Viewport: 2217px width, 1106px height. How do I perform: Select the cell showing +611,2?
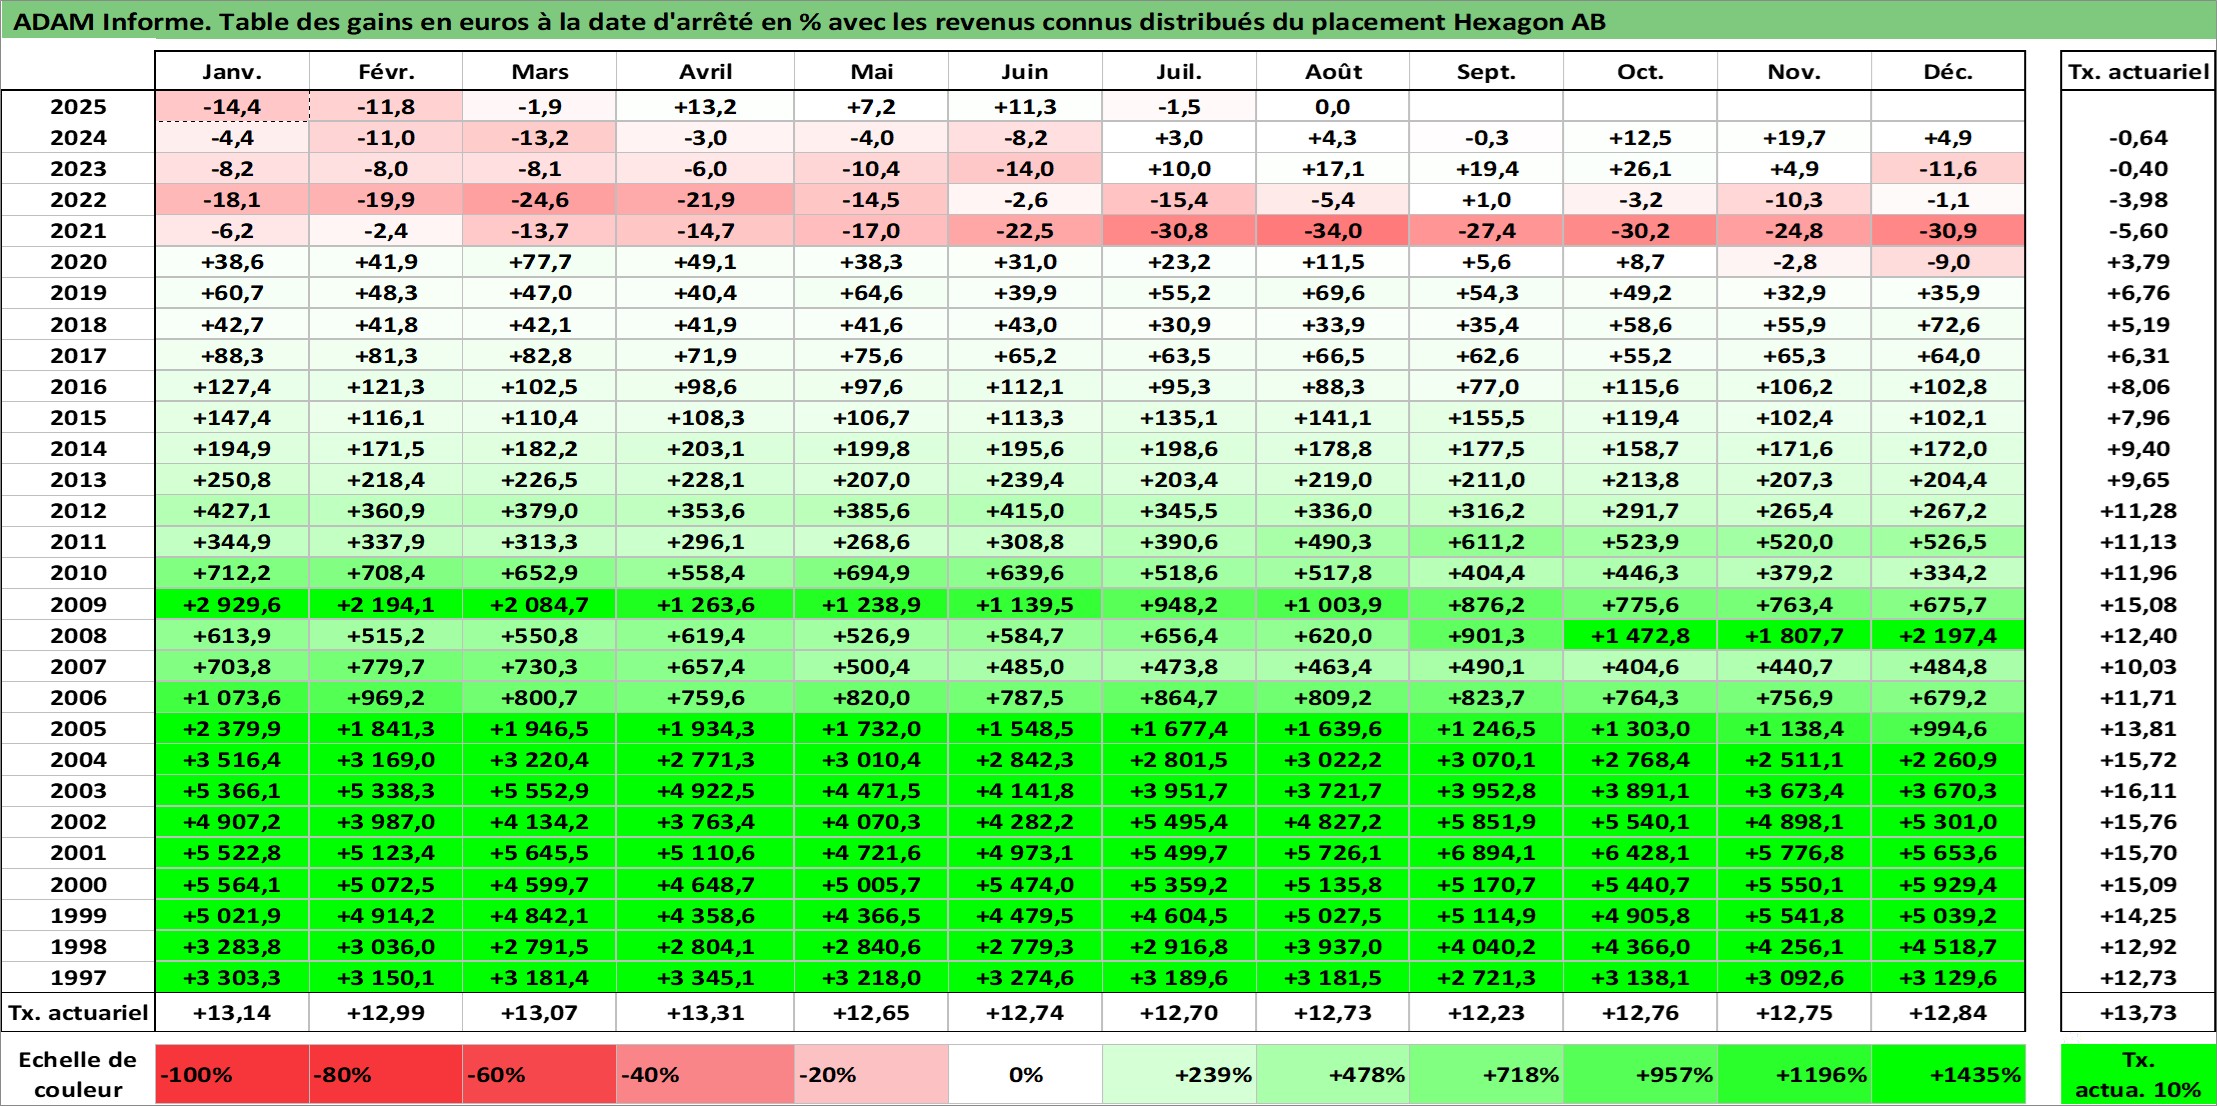[x=1486, y=542]
